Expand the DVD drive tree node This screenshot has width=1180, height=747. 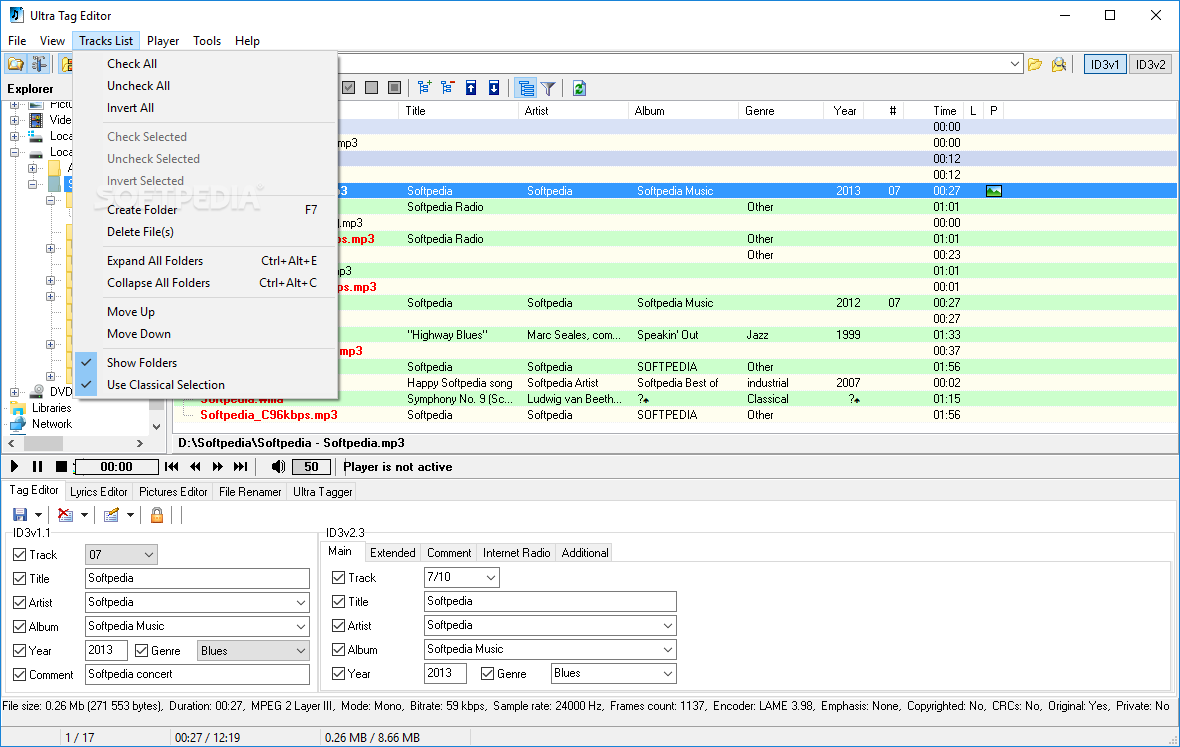coord(14,392)
